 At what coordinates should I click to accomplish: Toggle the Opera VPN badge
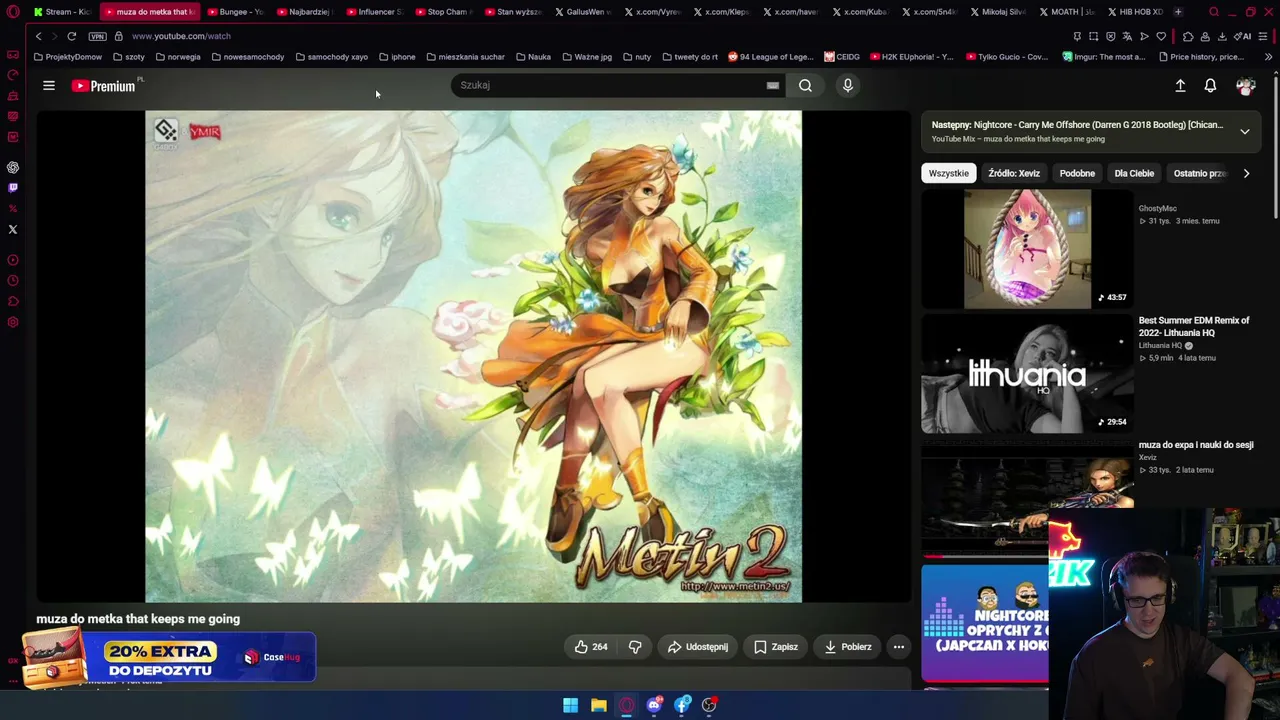coord(97,36)
